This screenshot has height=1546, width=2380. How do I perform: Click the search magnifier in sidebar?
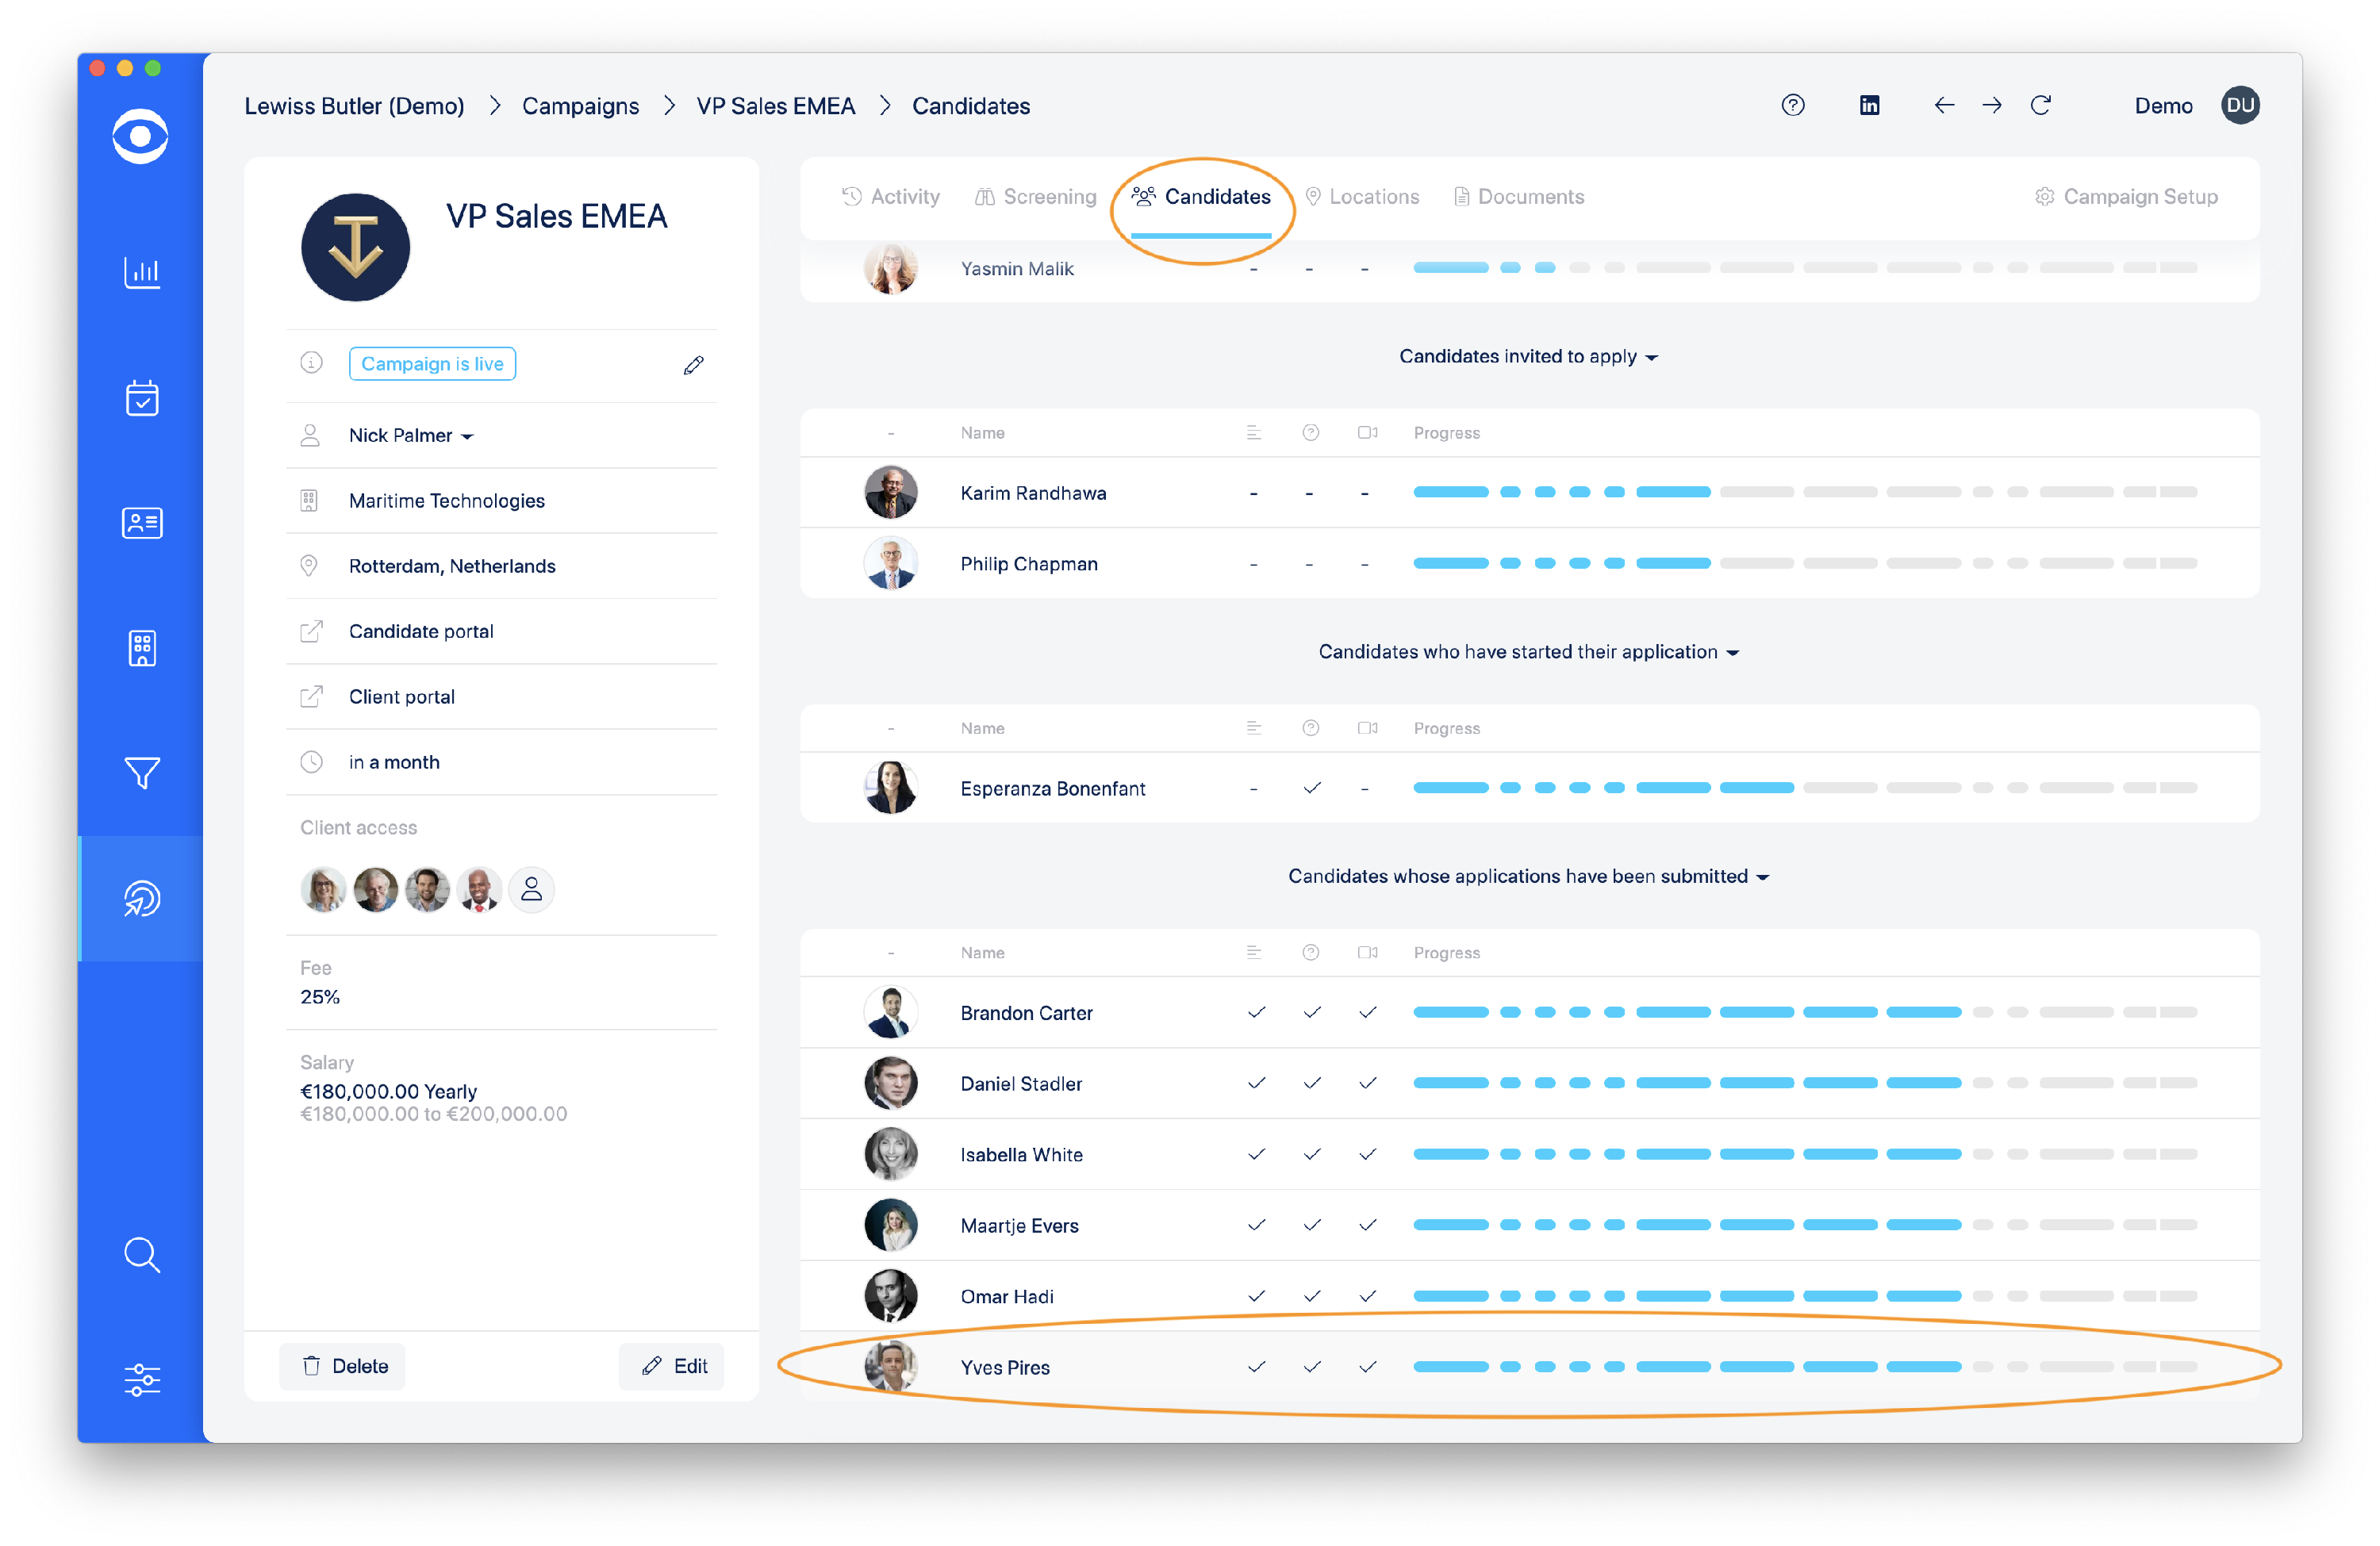tap(141, 1254)
